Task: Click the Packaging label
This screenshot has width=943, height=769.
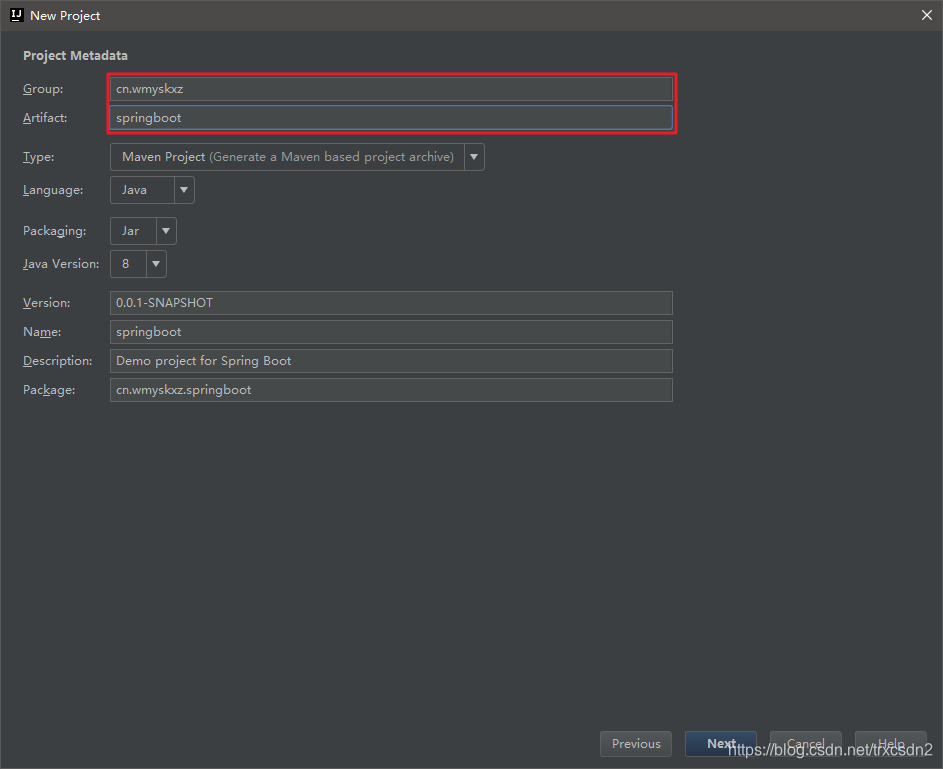Action: point(54,231)
